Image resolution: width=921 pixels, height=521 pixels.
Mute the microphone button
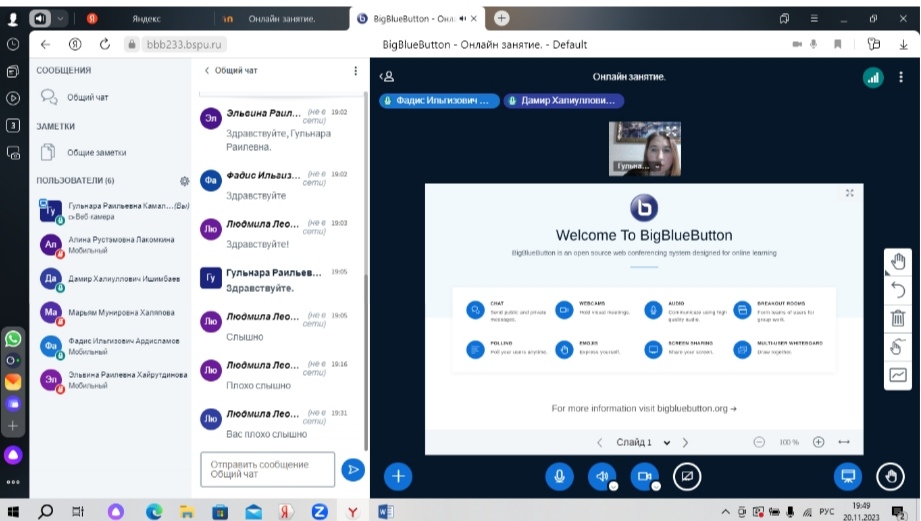(559, 476)
